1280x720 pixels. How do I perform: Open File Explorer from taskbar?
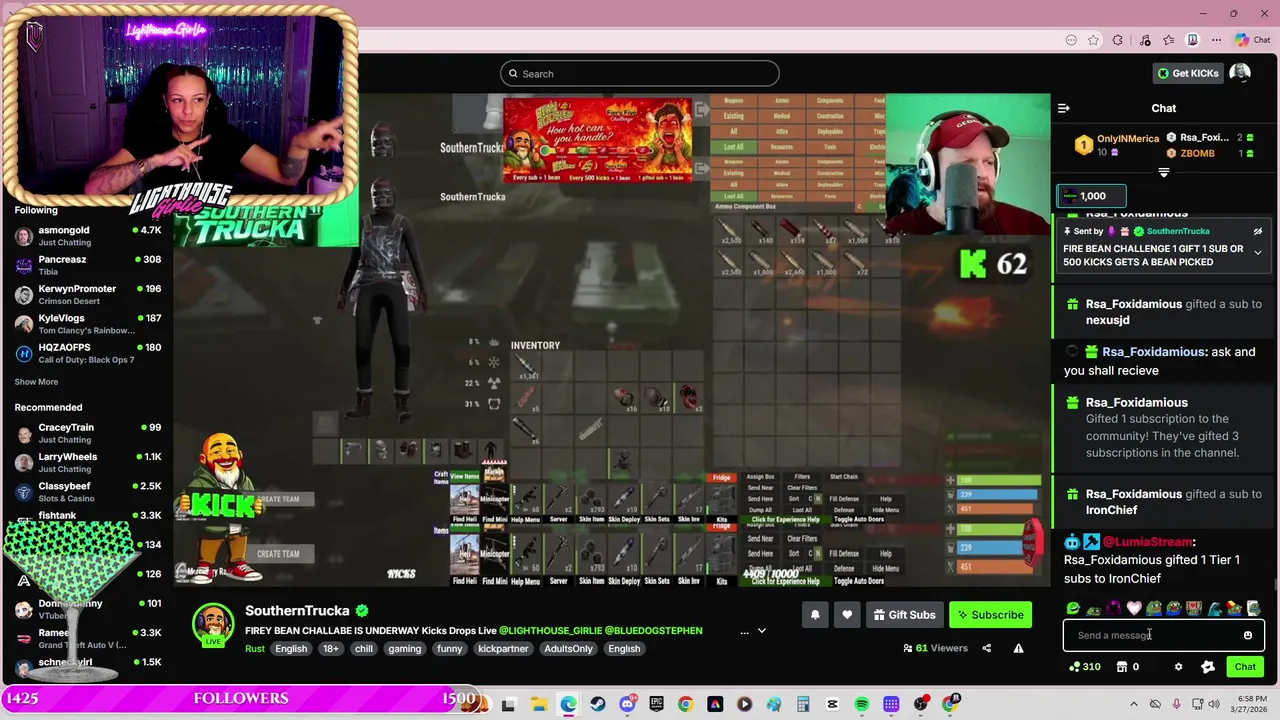pyautogui.click(x=539, y=704)
